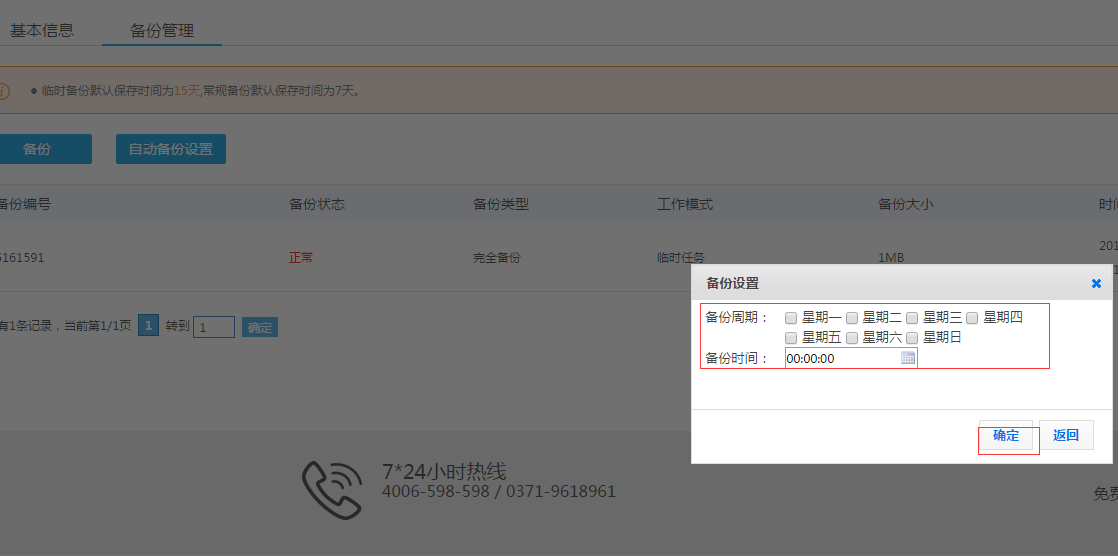Click the info icon beside the notice
This screenshot has height=556, width=1118.
[3, 91]
